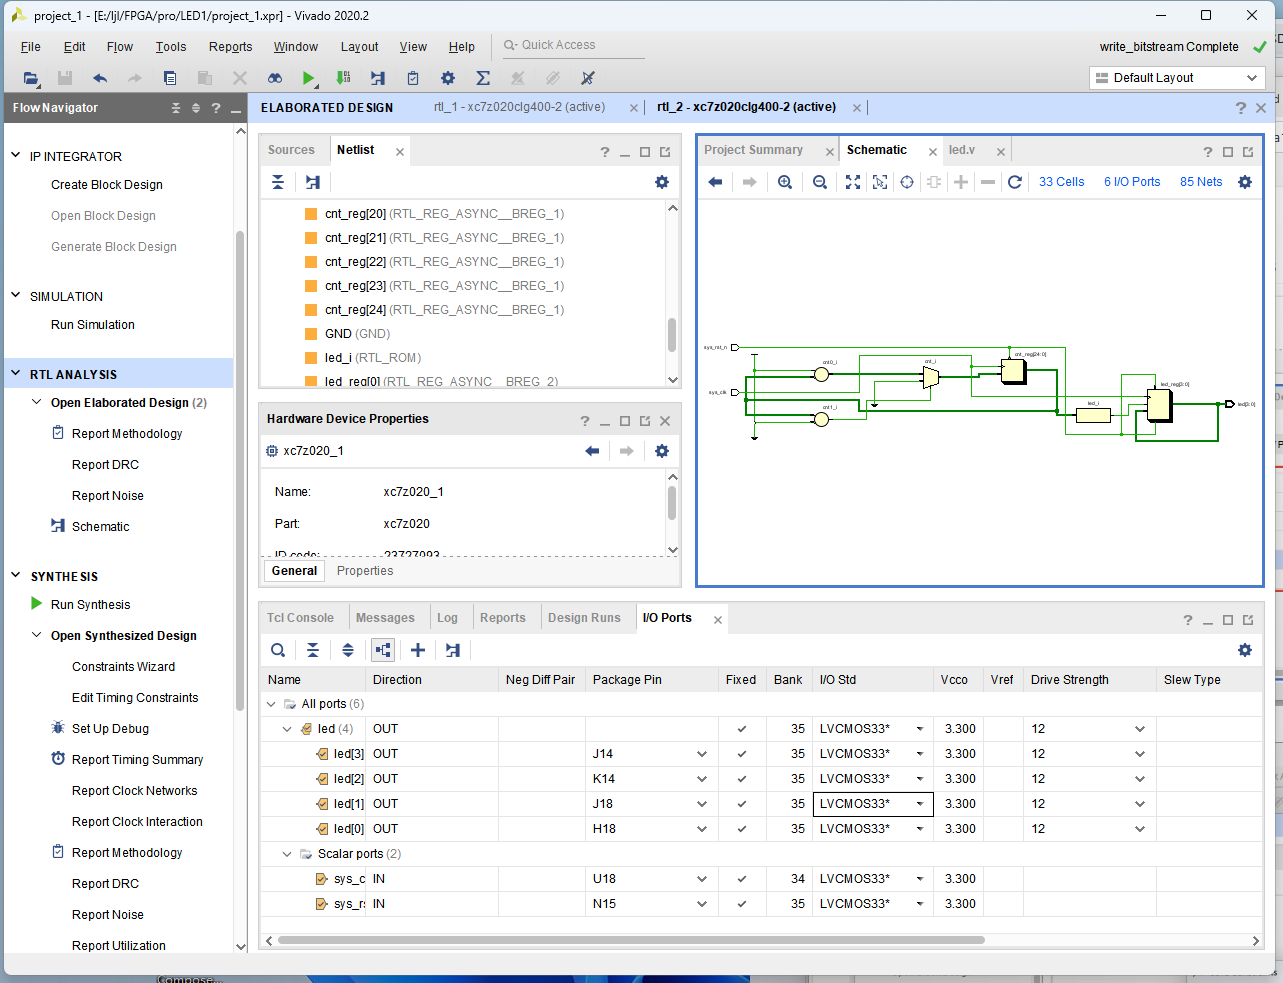The height and width of the screenshot is (983, 1283).
Task: Toggle Fixed checkmark for led[2] row
Action: (x=741, y=779)
